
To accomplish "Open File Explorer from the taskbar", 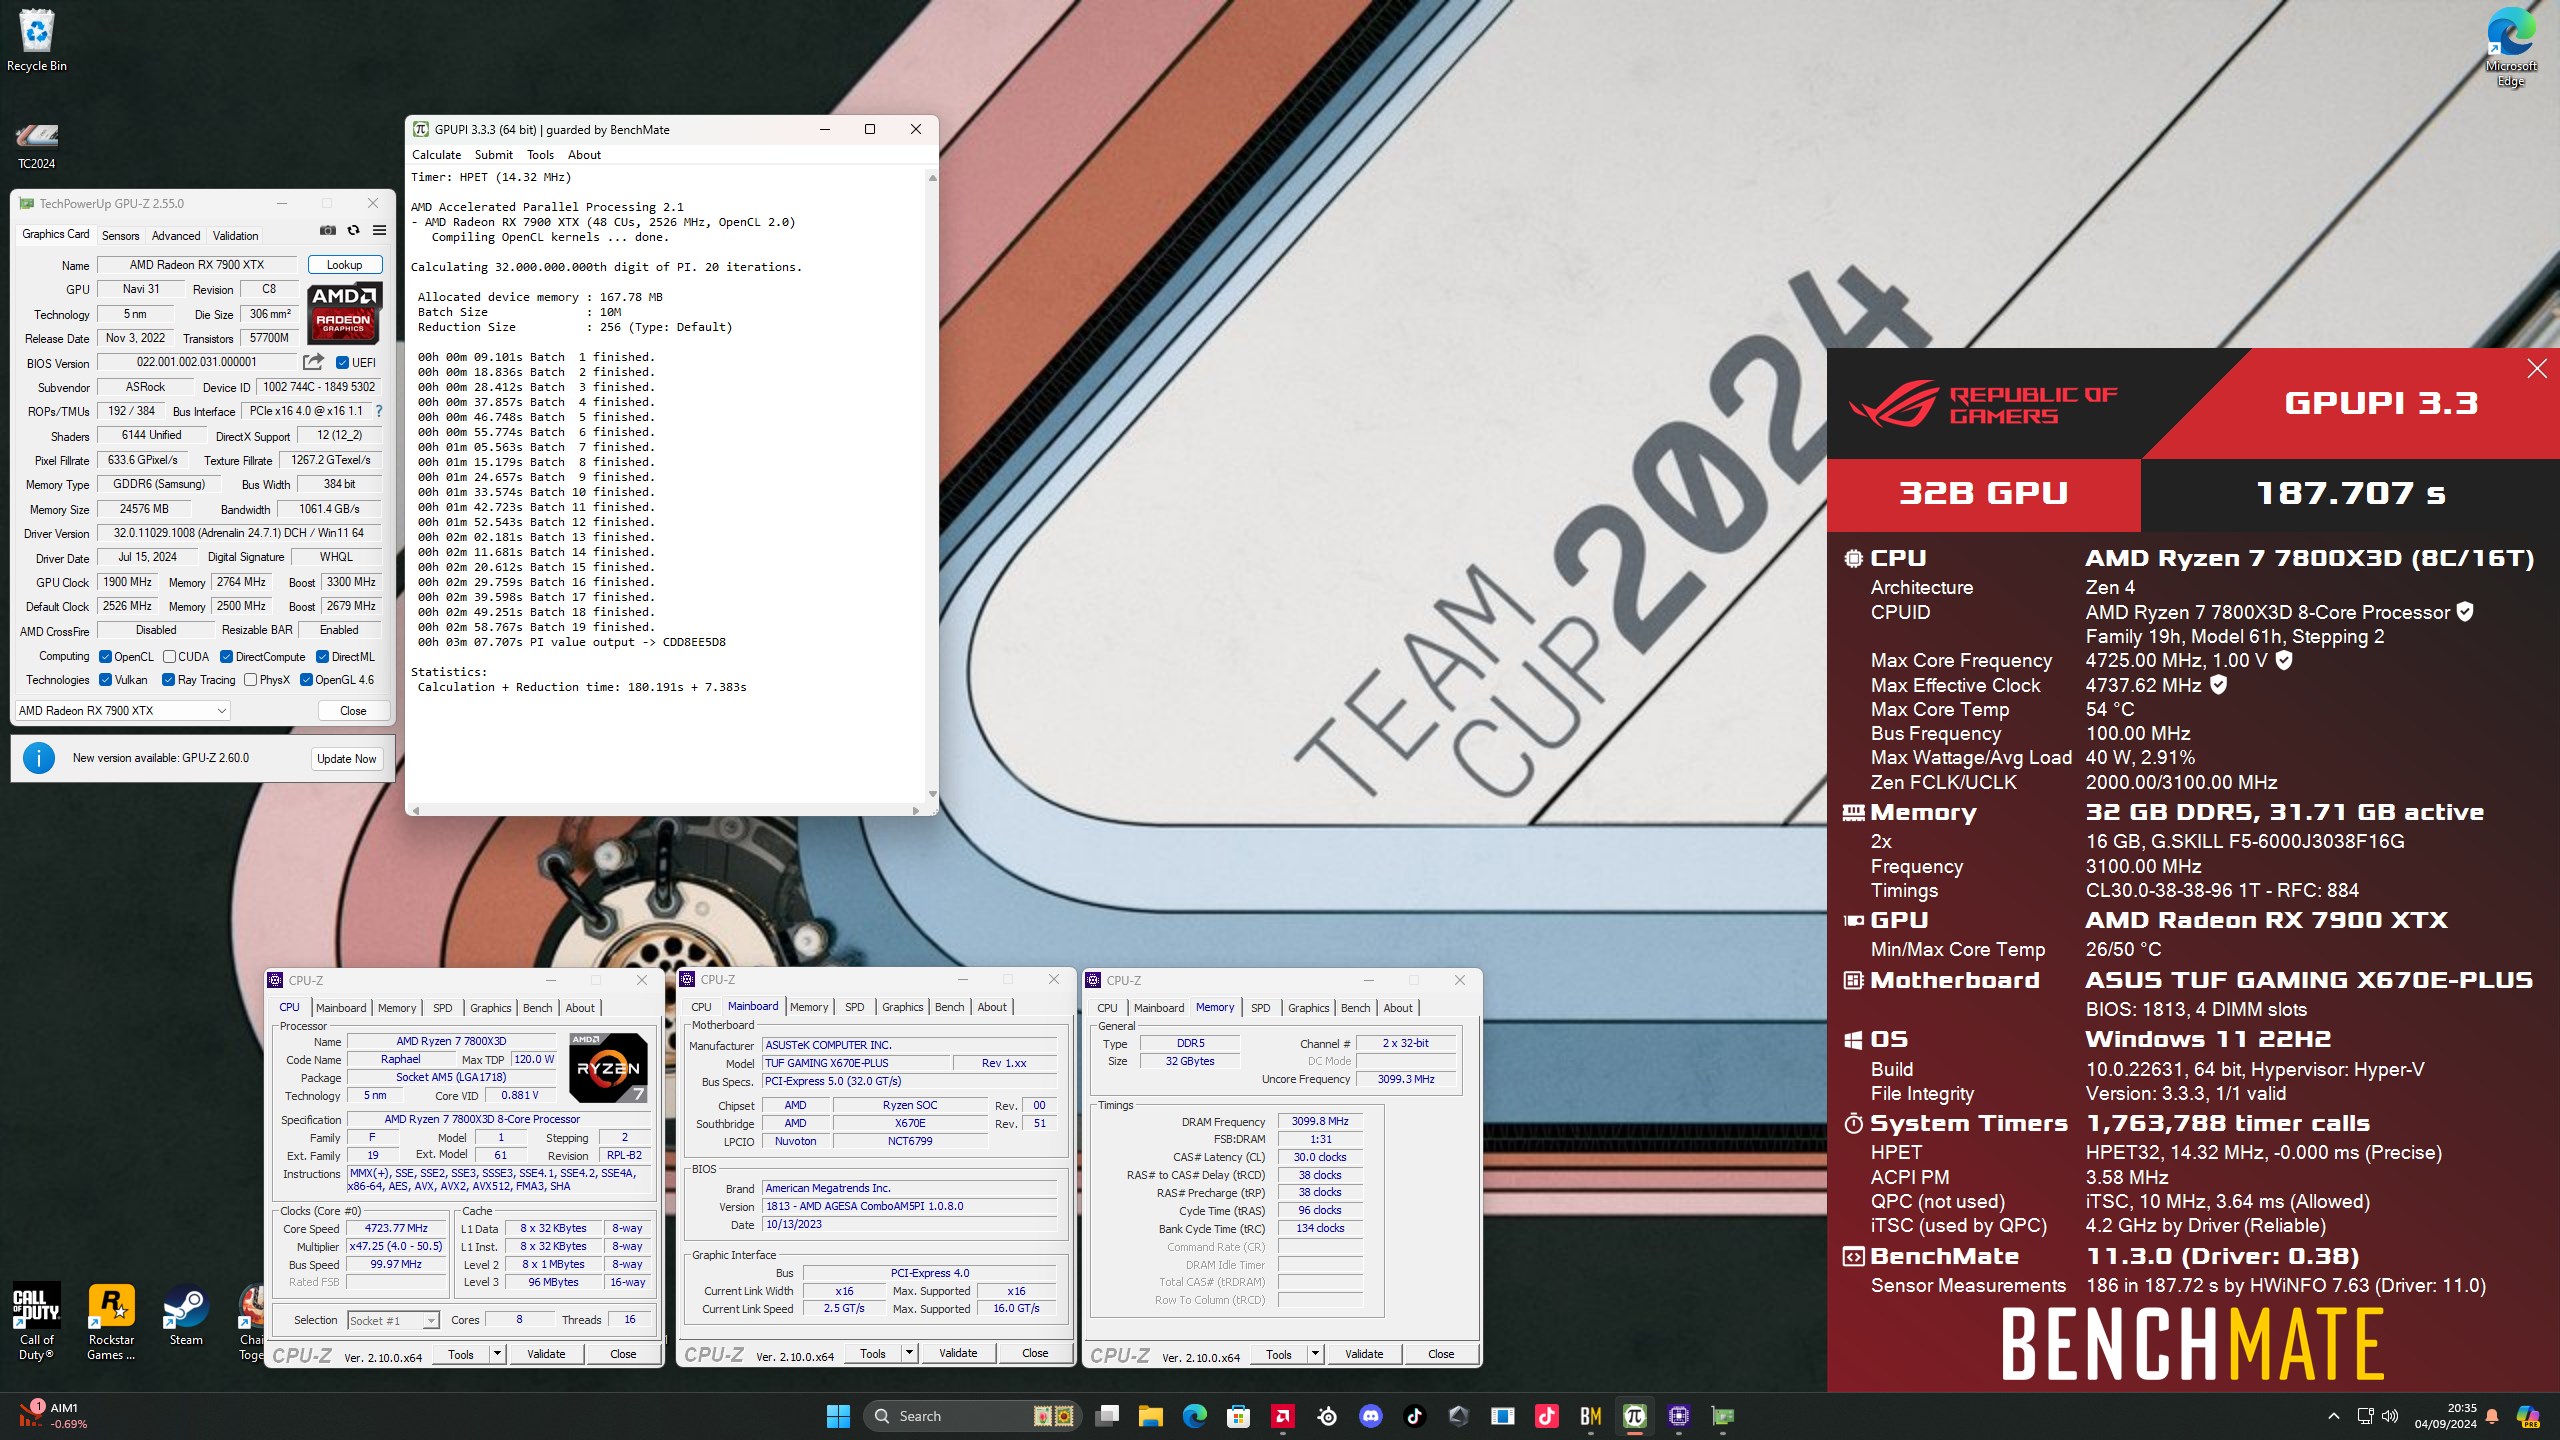I will (x=1150, y=1416).
